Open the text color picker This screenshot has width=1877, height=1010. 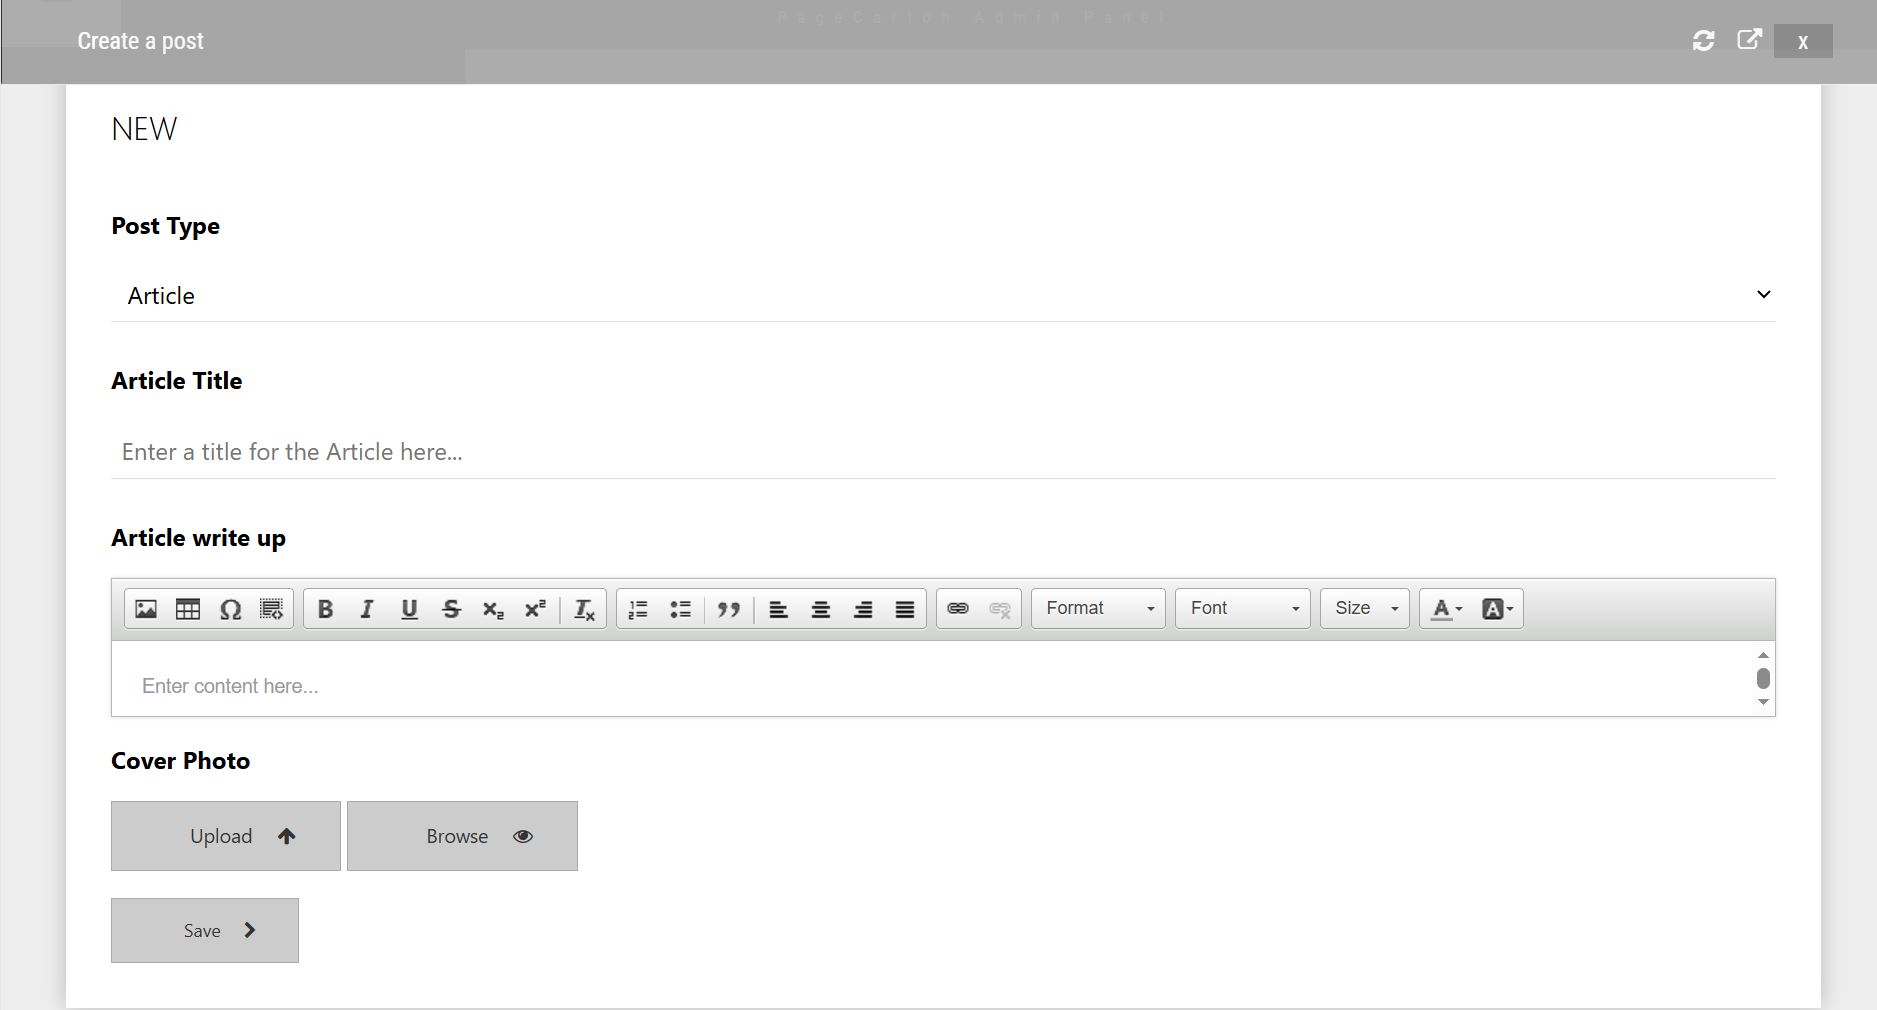1446,609
